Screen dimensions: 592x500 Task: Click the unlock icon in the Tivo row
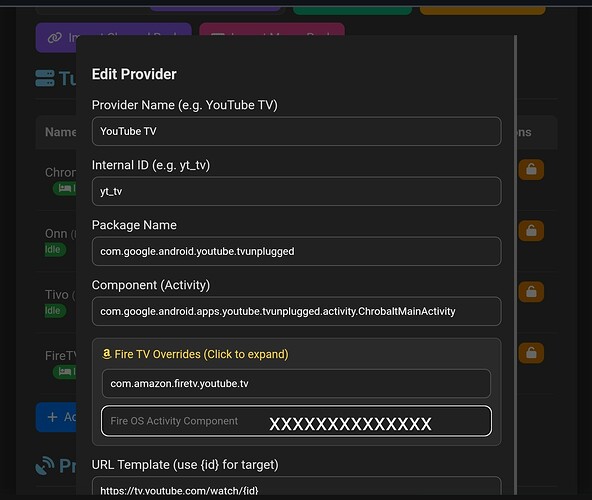(x=531, y=292)
